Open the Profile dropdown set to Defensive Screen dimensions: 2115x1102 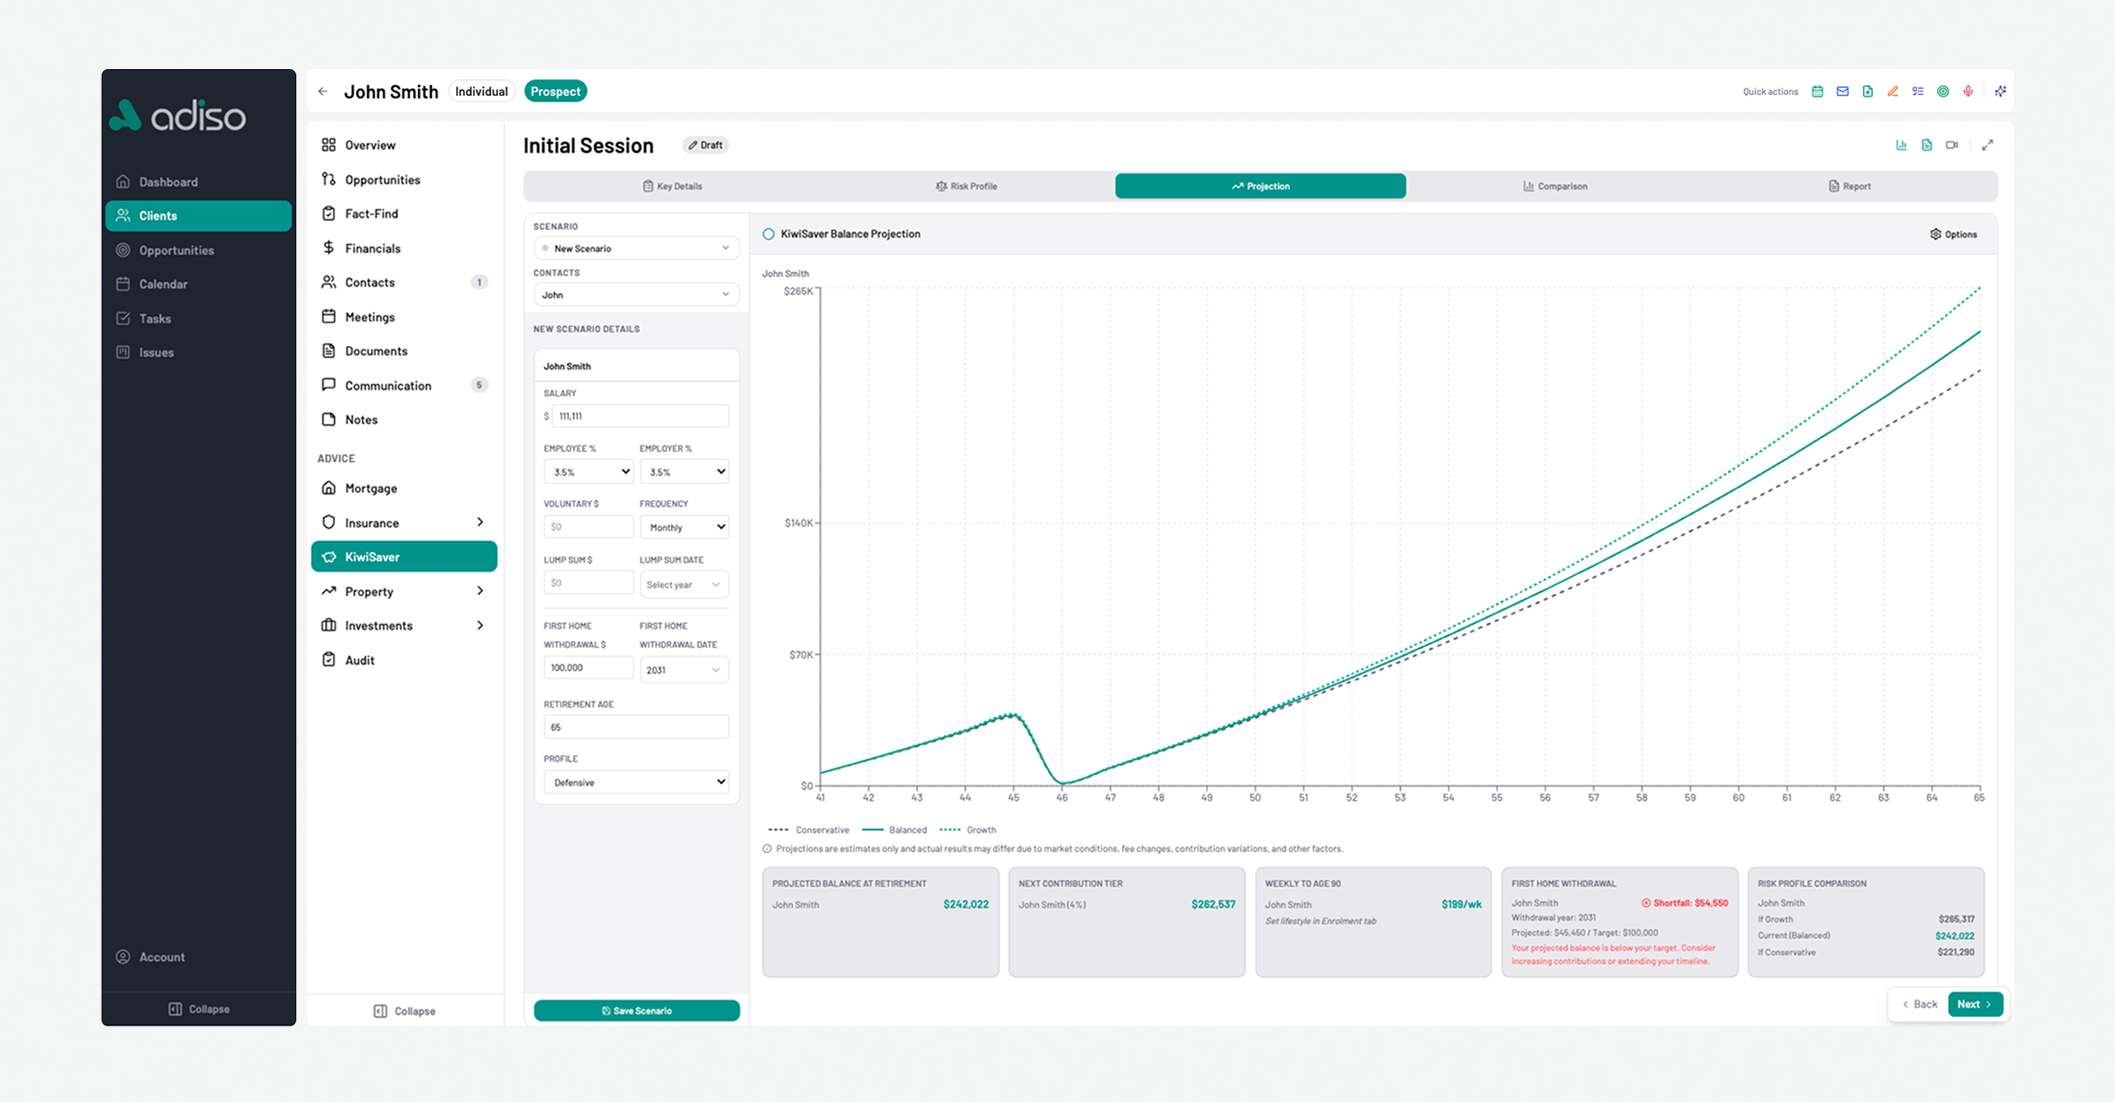pos(636,782)
